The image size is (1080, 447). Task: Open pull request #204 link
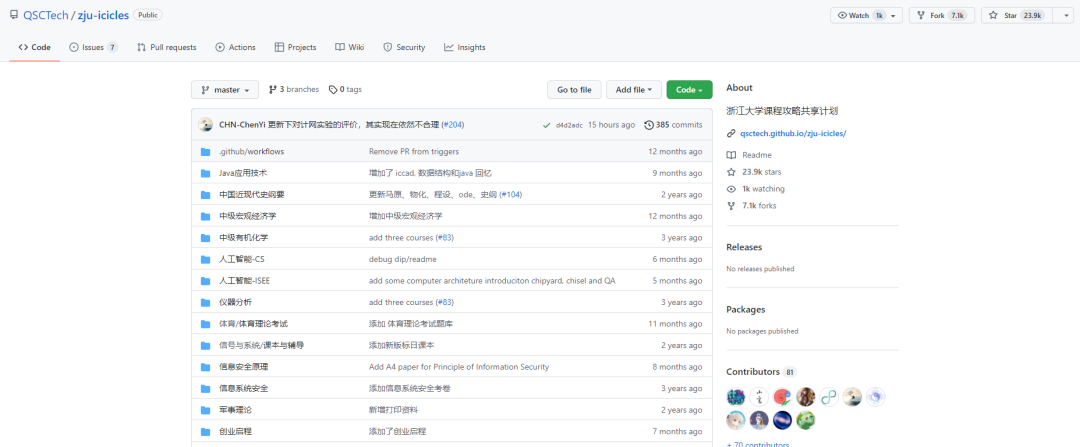click(x=453, y=125)
